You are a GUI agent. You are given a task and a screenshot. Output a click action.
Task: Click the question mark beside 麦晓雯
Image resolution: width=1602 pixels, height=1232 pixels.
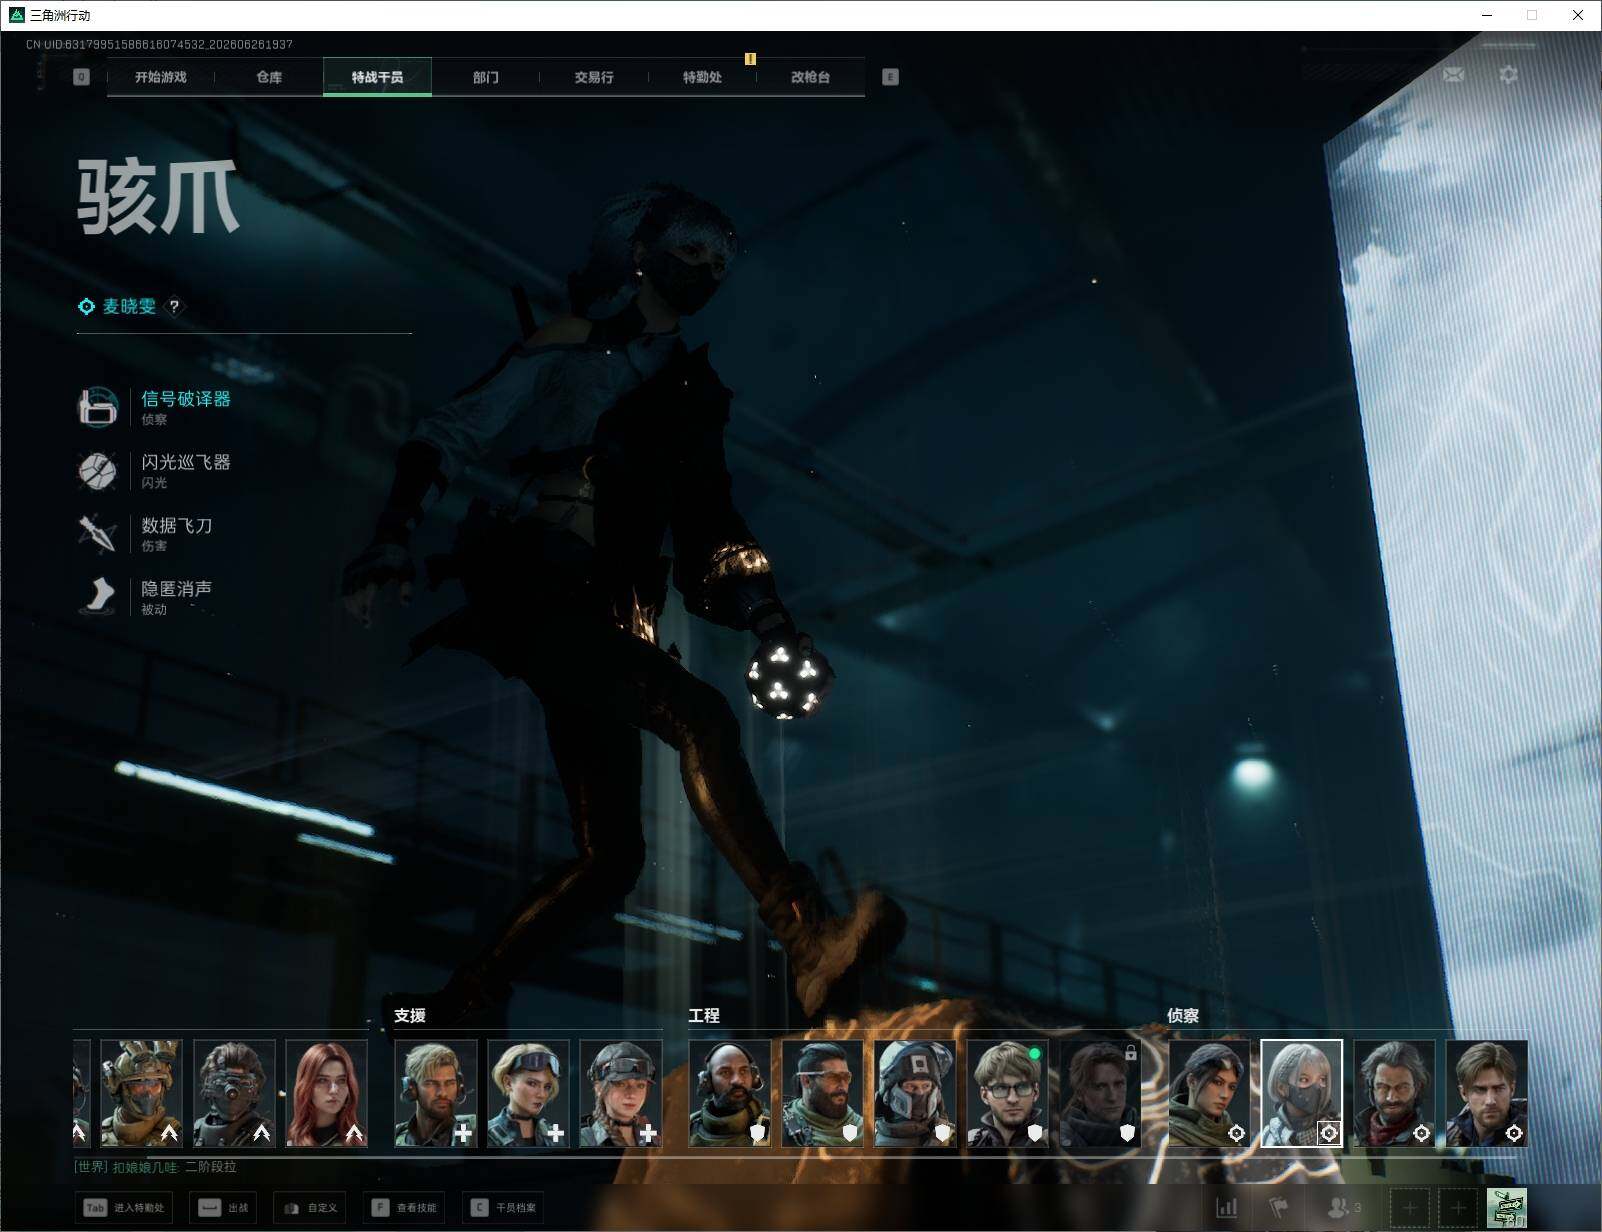tap(174, 306)
